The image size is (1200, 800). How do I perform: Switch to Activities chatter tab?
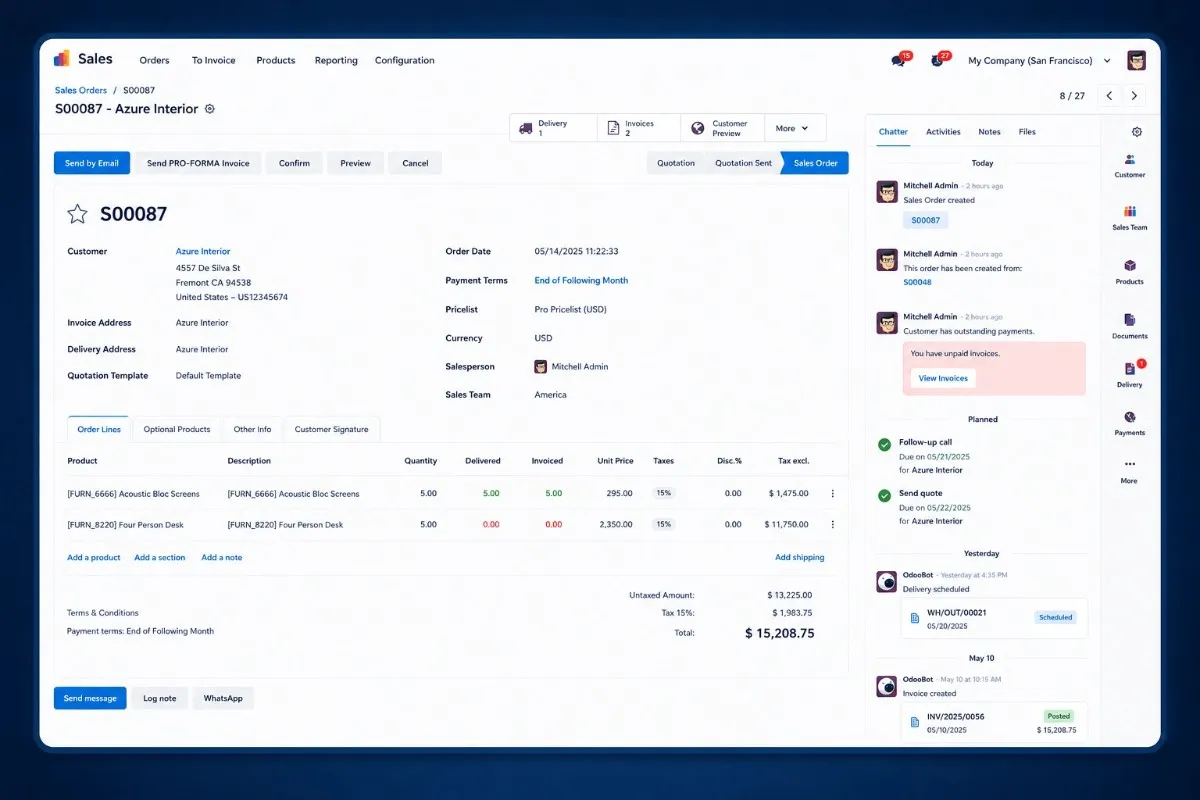point(943,132)
